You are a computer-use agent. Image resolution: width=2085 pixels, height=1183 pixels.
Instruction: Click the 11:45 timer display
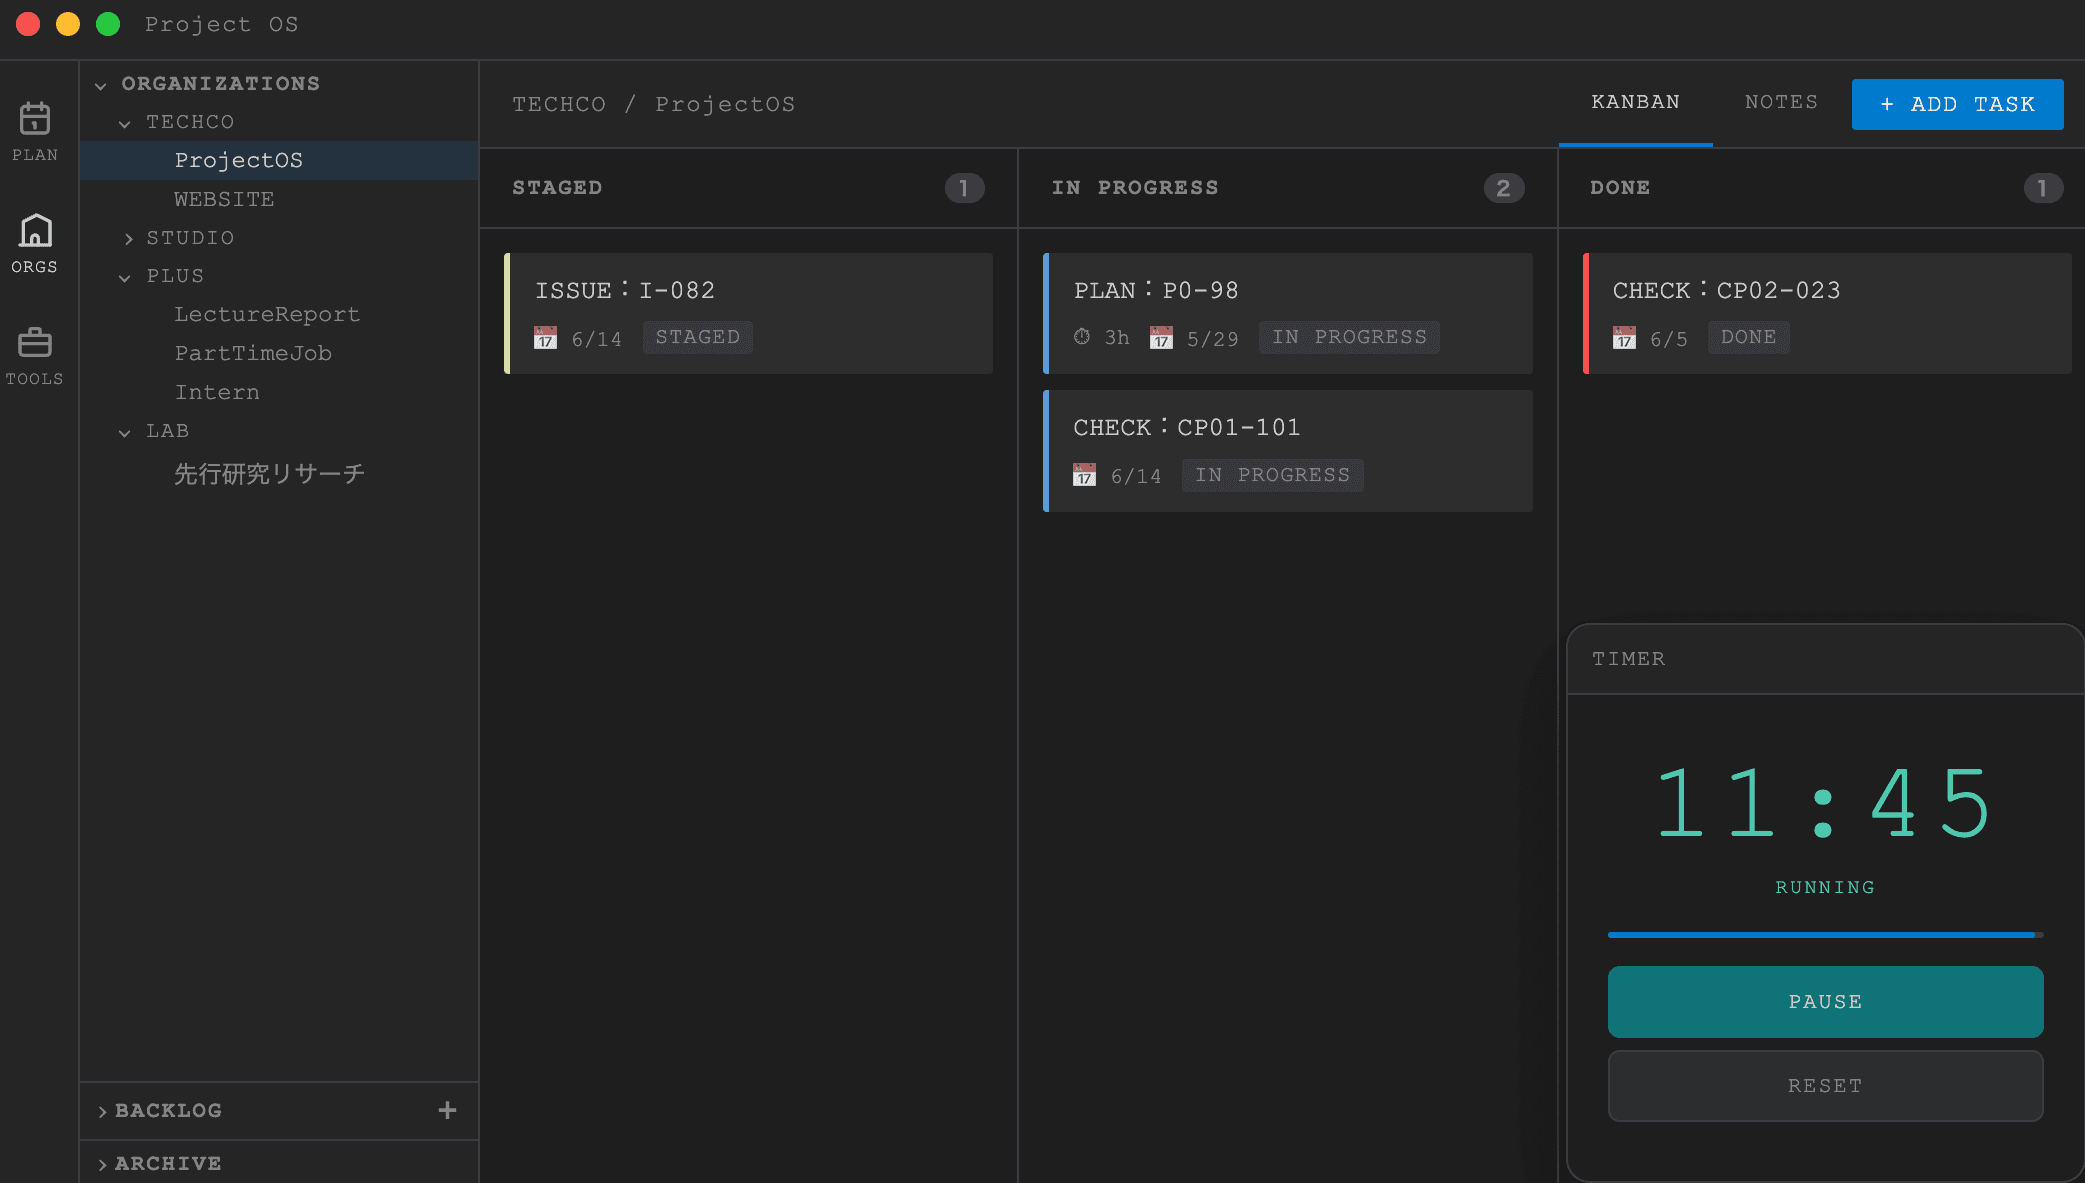[x=1825, y=803]
